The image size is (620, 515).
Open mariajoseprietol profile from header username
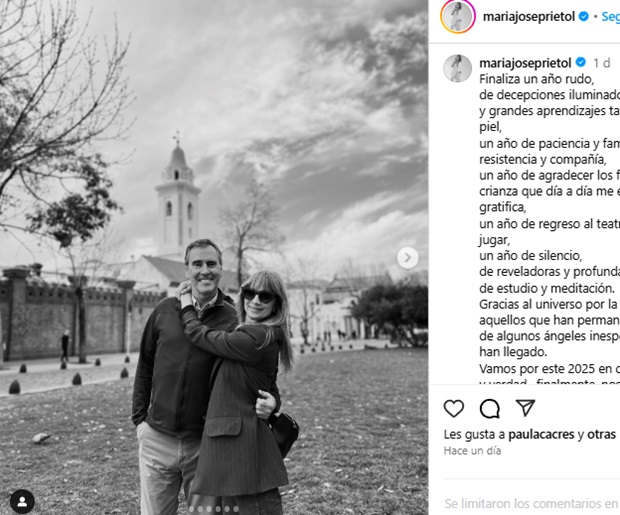[x=529, y=17]
